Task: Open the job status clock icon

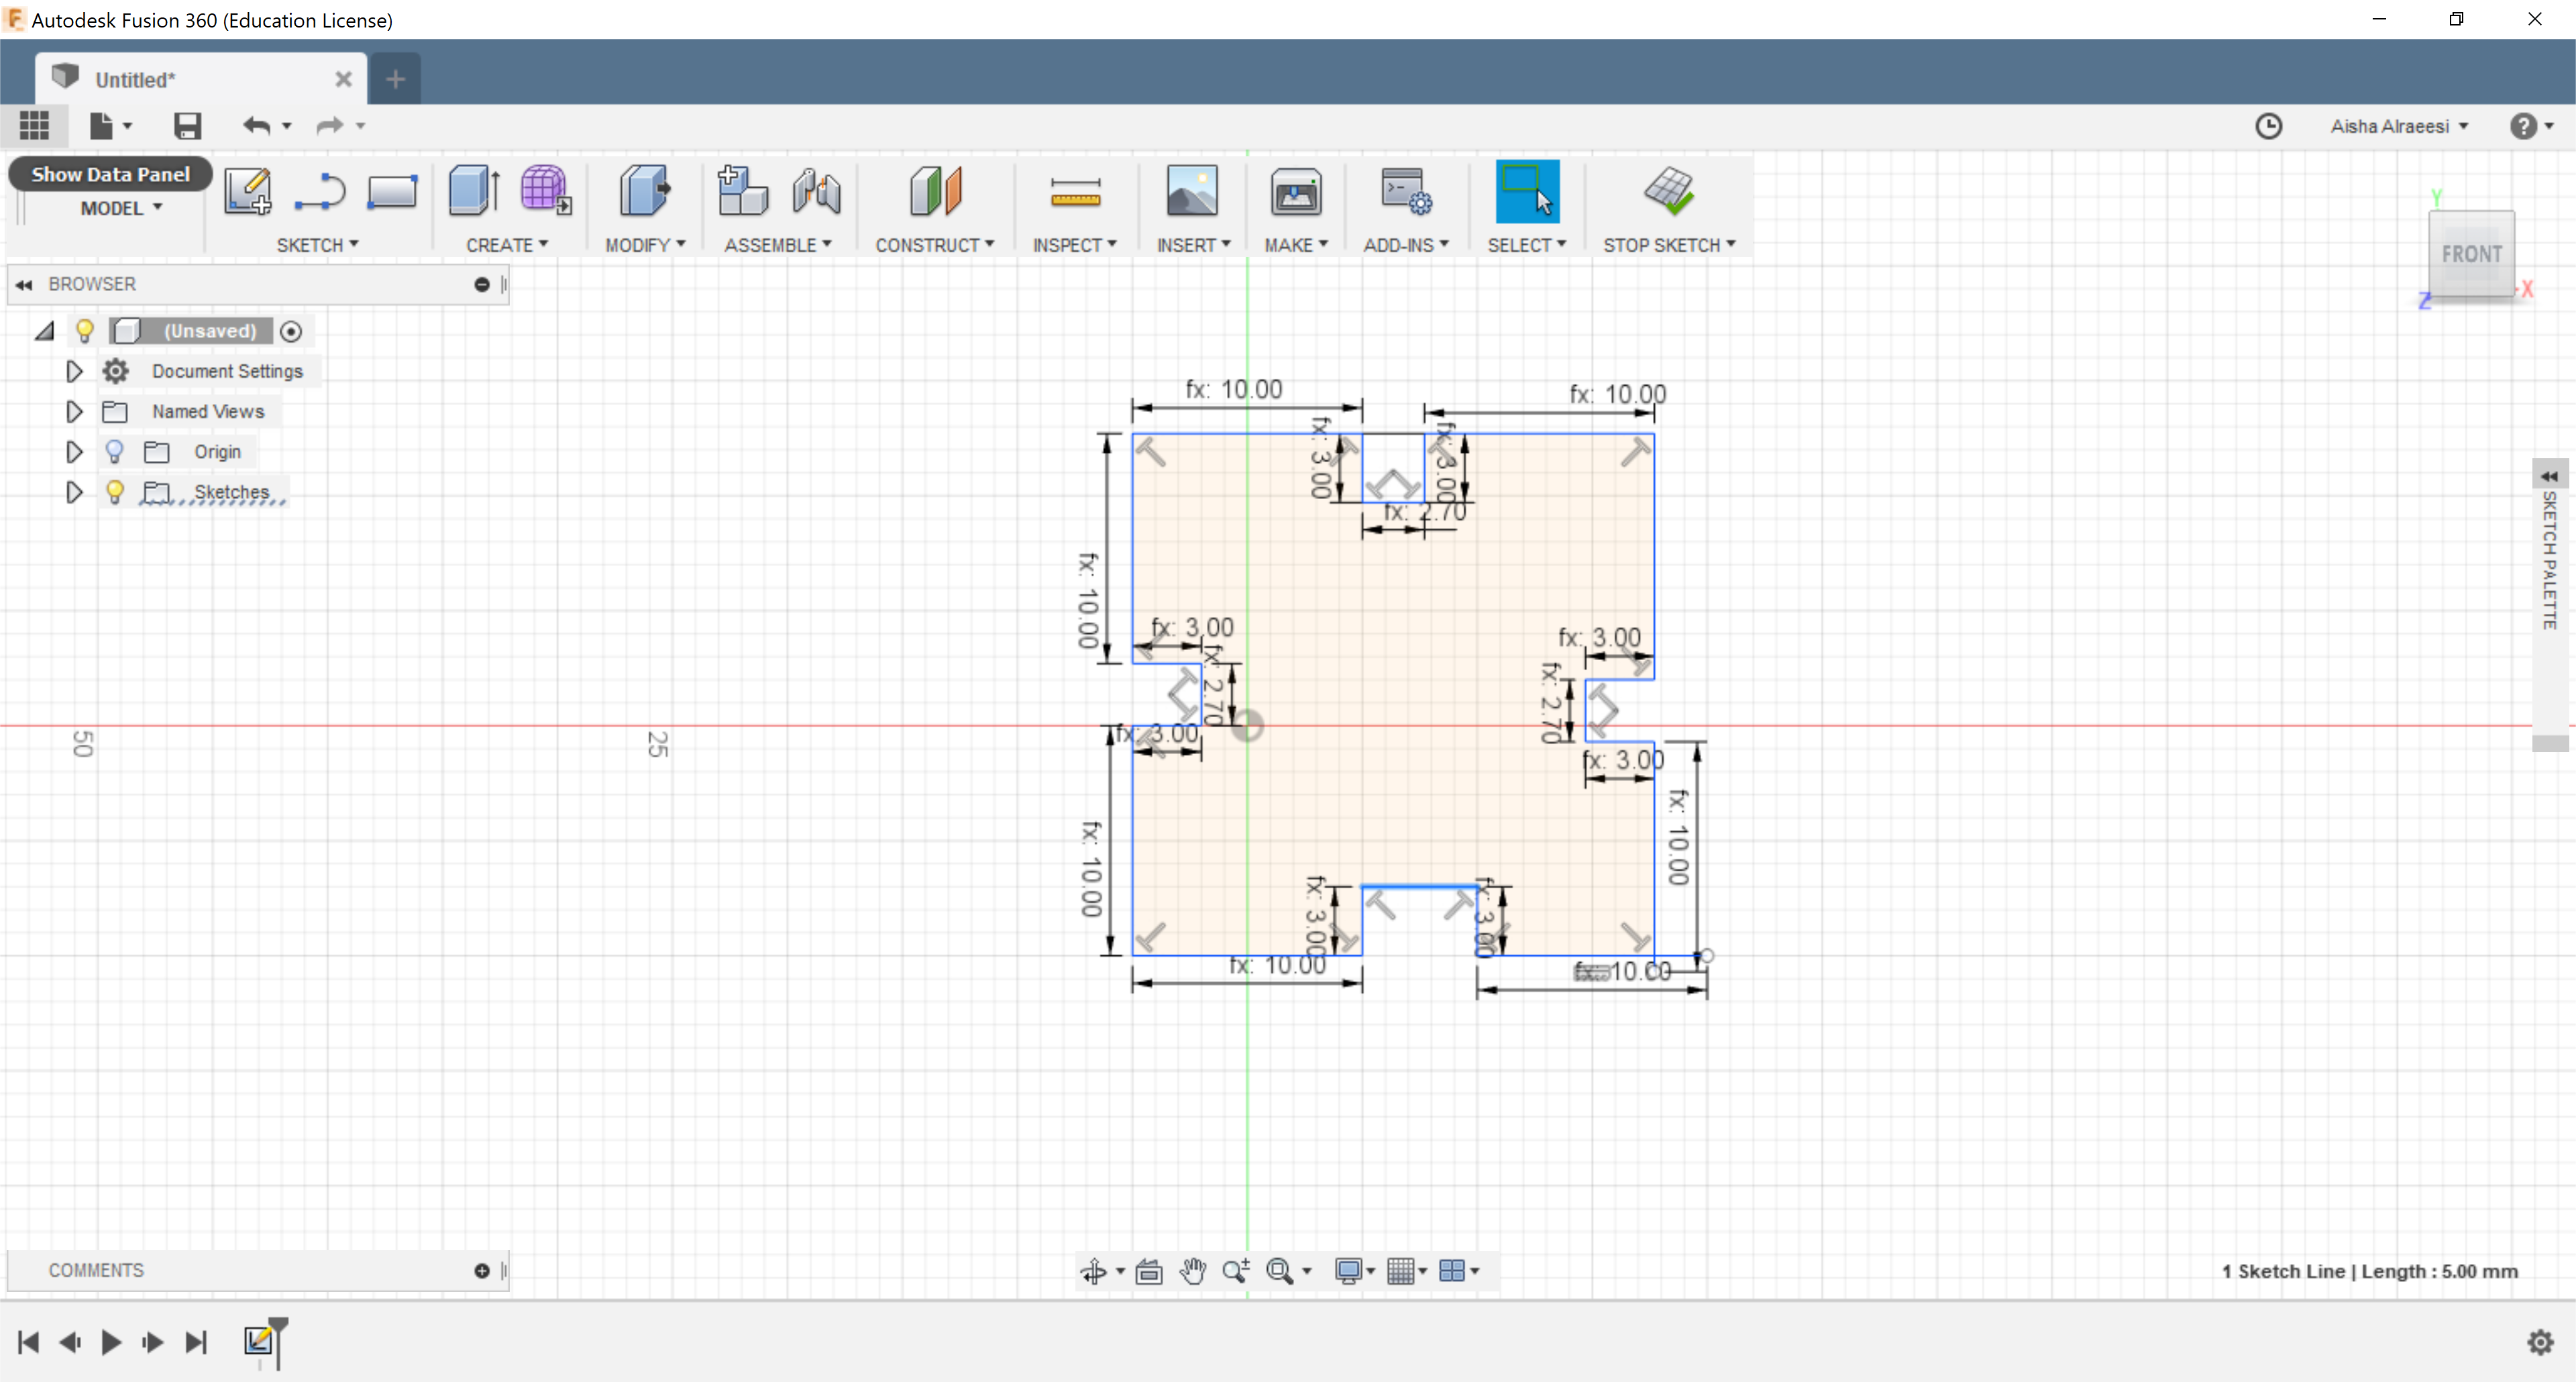Action: (2268, 126)
